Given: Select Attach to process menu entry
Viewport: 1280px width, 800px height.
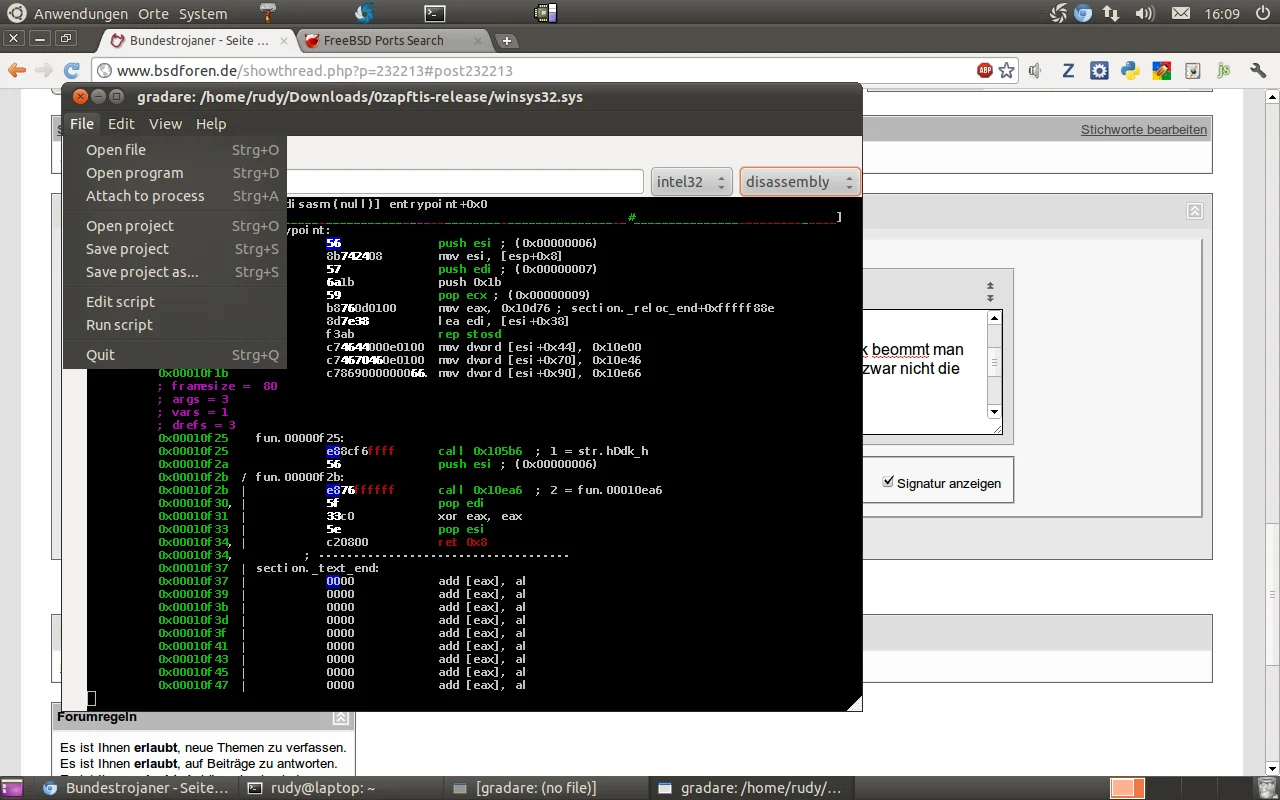Looking at the screenshot, I should pos(175,196).
